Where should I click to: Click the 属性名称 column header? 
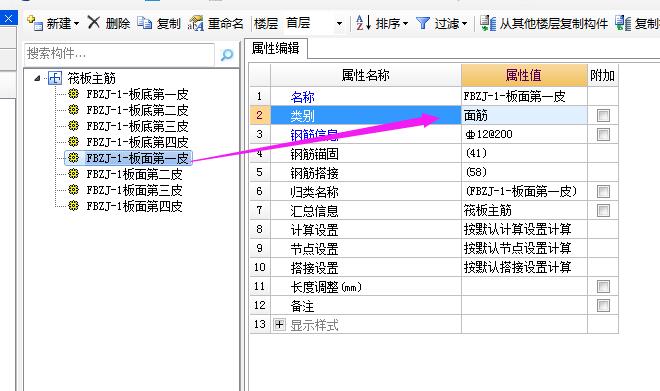[x=365, y=75]
